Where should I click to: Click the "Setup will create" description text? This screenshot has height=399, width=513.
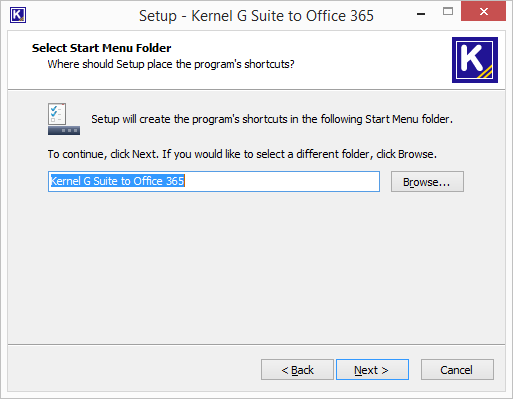click(x=272, y=119)
